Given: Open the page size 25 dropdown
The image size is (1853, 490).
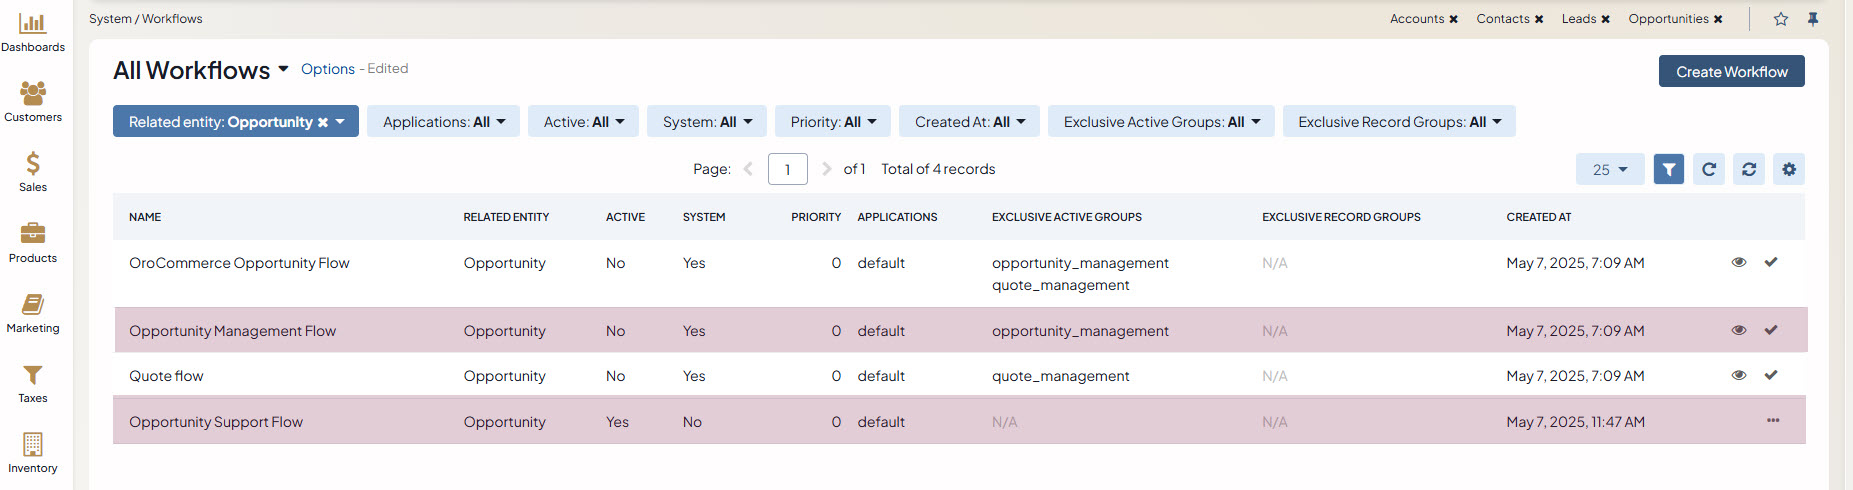Looking at the screenshot, I should (x=1609, y=169).
